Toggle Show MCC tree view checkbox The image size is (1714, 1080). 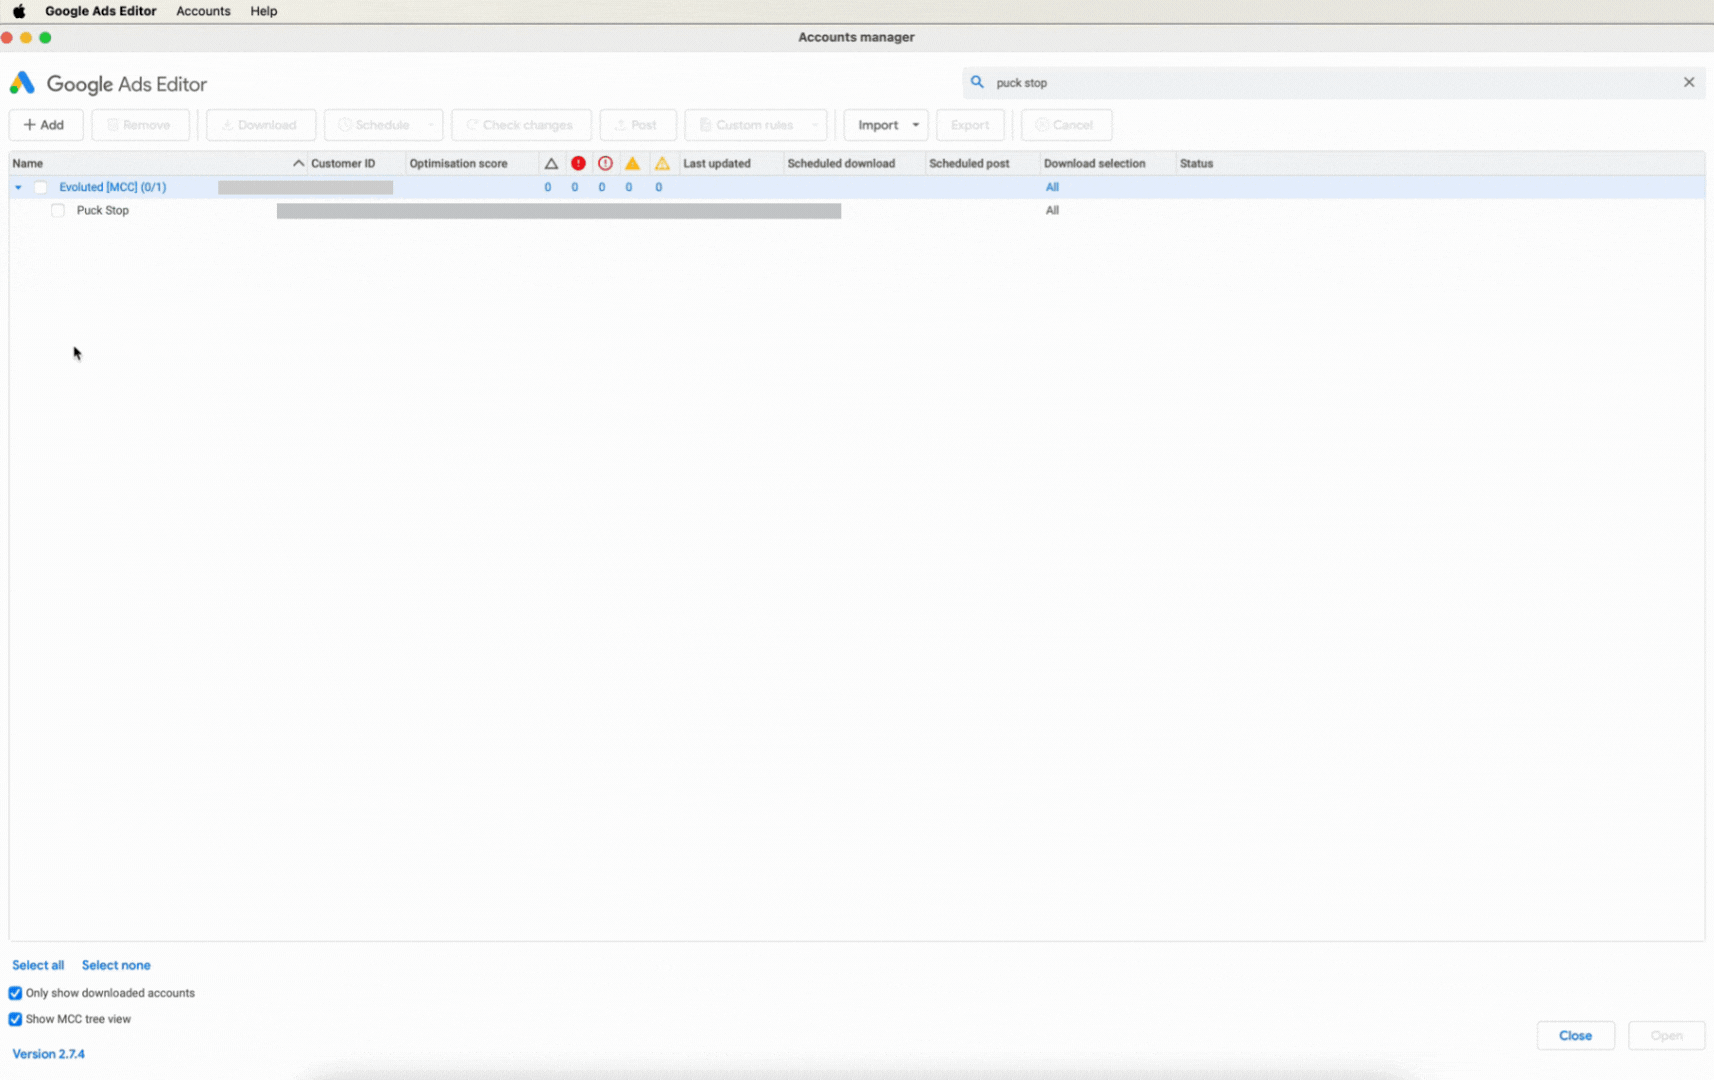[15, 1019]
